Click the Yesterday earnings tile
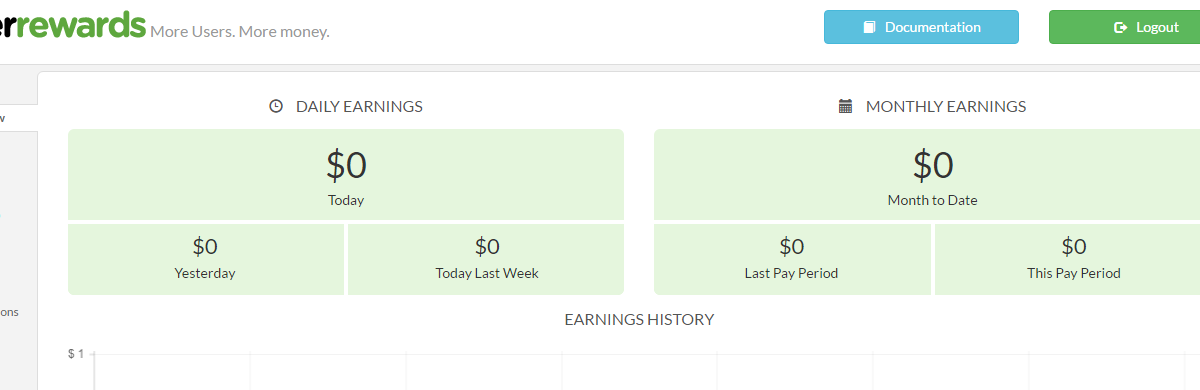 tap(205, 259)
